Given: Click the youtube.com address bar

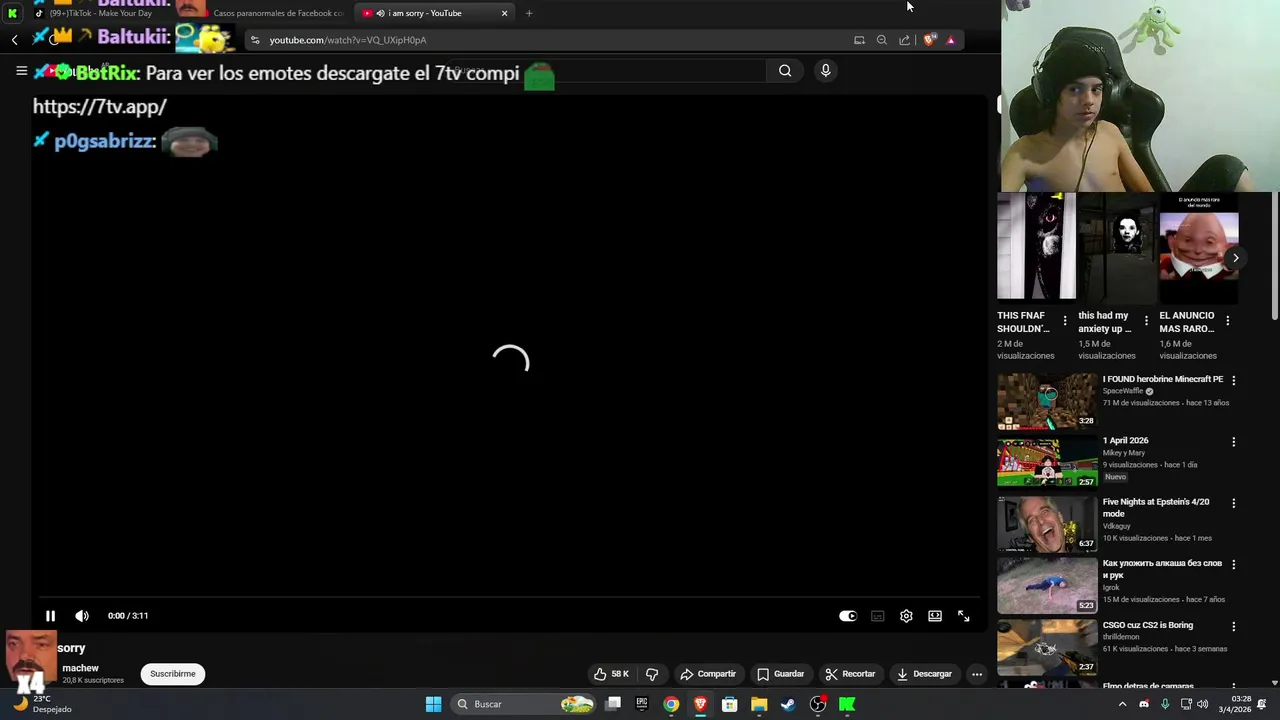Looking at the screenshot, I should (550, 40).
